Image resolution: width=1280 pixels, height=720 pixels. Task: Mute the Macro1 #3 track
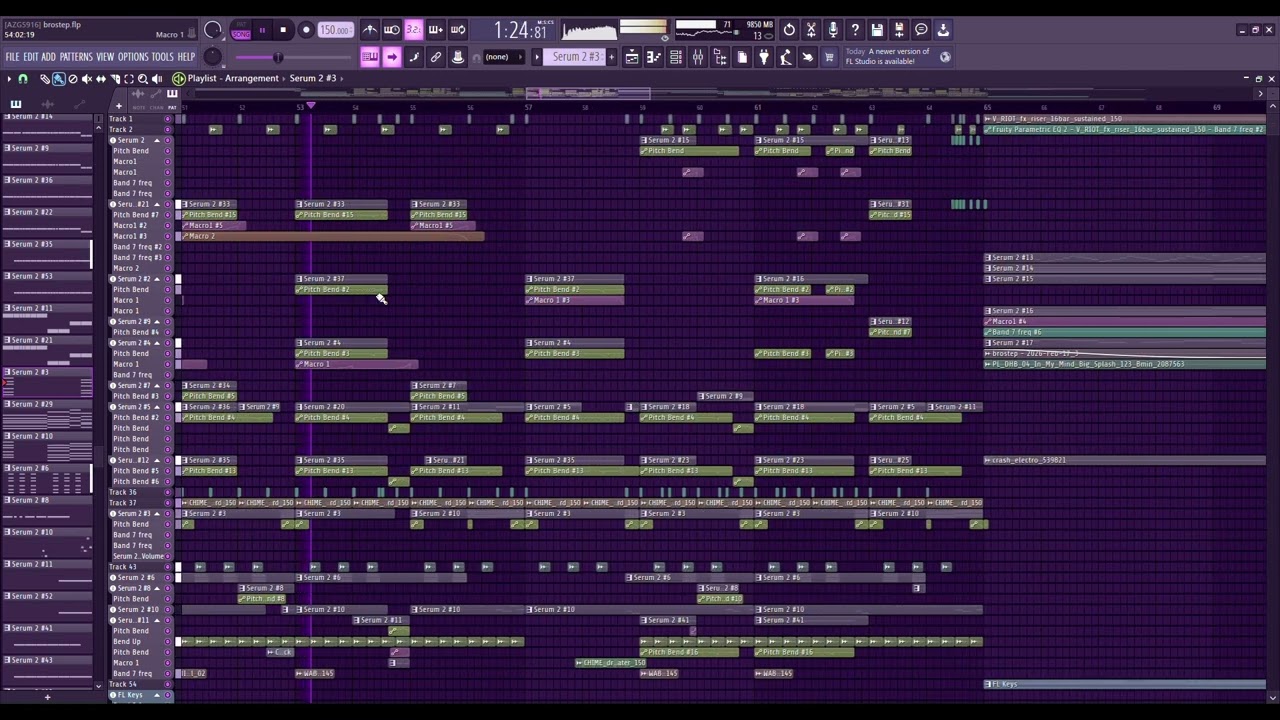(167, 236)
